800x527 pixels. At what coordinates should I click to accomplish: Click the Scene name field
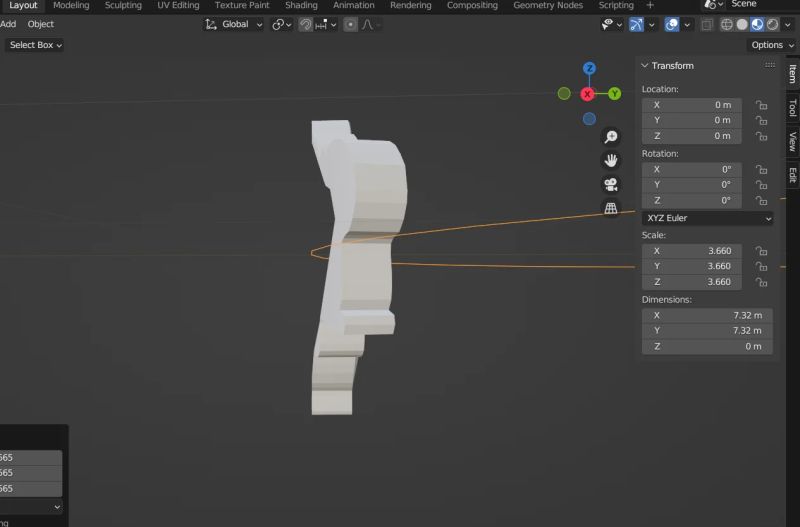pyautogui.click(x=763, y=4)
